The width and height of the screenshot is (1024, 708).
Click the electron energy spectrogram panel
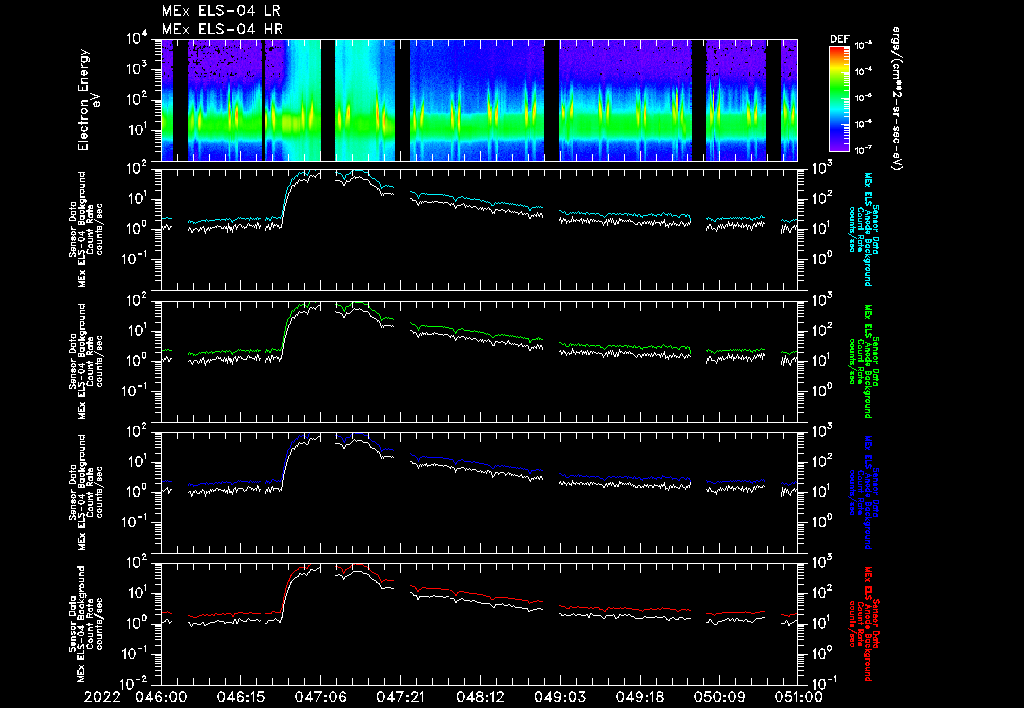(x=479, y=100)
